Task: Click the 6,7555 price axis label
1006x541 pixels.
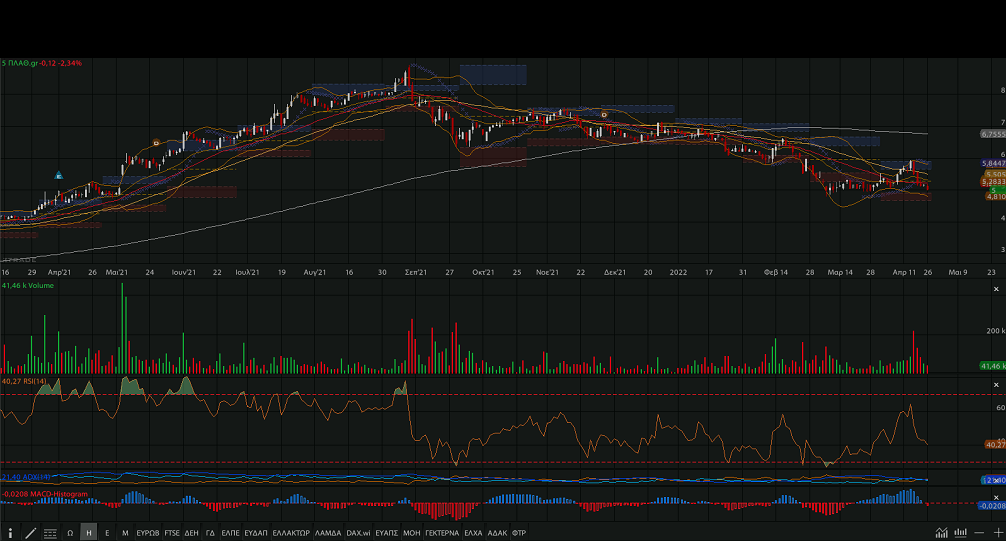Action: click(x=992, y=133)
